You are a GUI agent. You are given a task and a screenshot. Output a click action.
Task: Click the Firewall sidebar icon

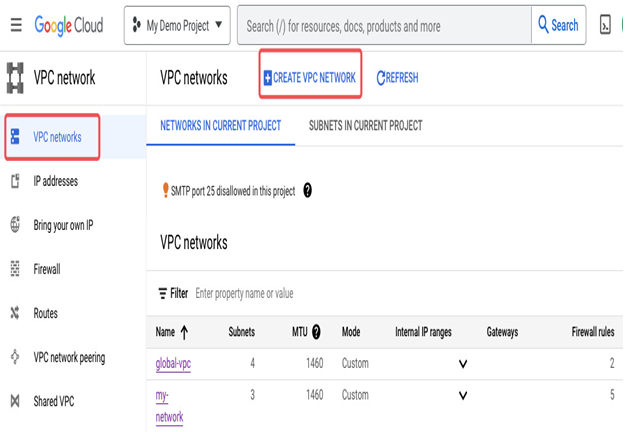click(x=15, y=268)
